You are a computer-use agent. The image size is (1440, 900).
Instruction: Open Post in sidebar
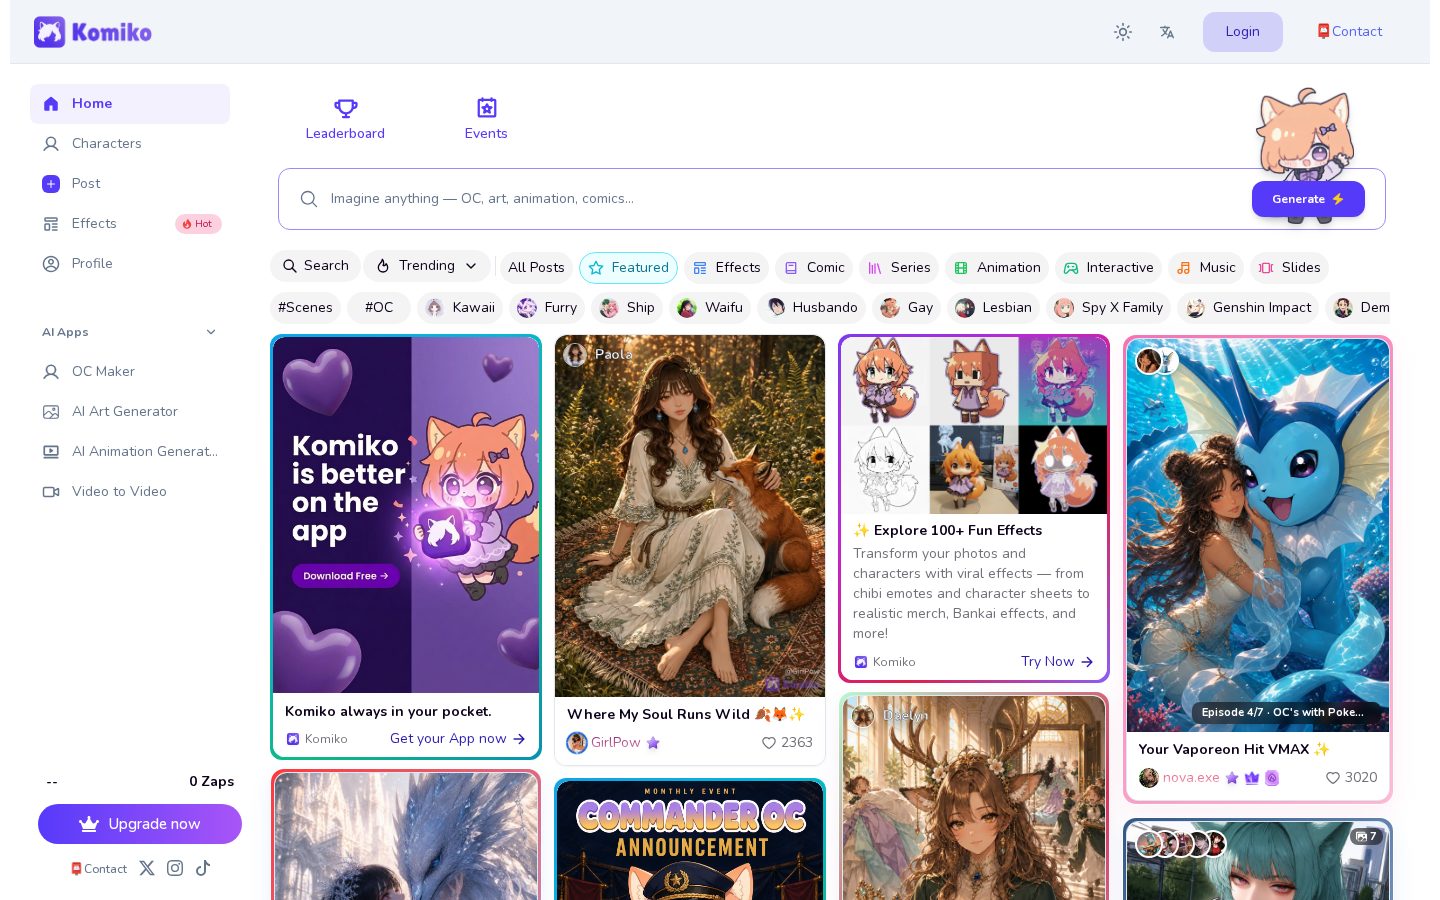(130, 184)
